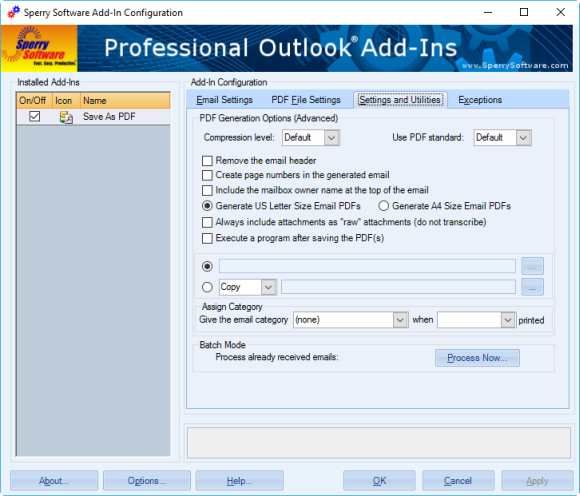The image size is (580, 496).
Task: Open the Options... dialog button
Action: pos(147,480)
